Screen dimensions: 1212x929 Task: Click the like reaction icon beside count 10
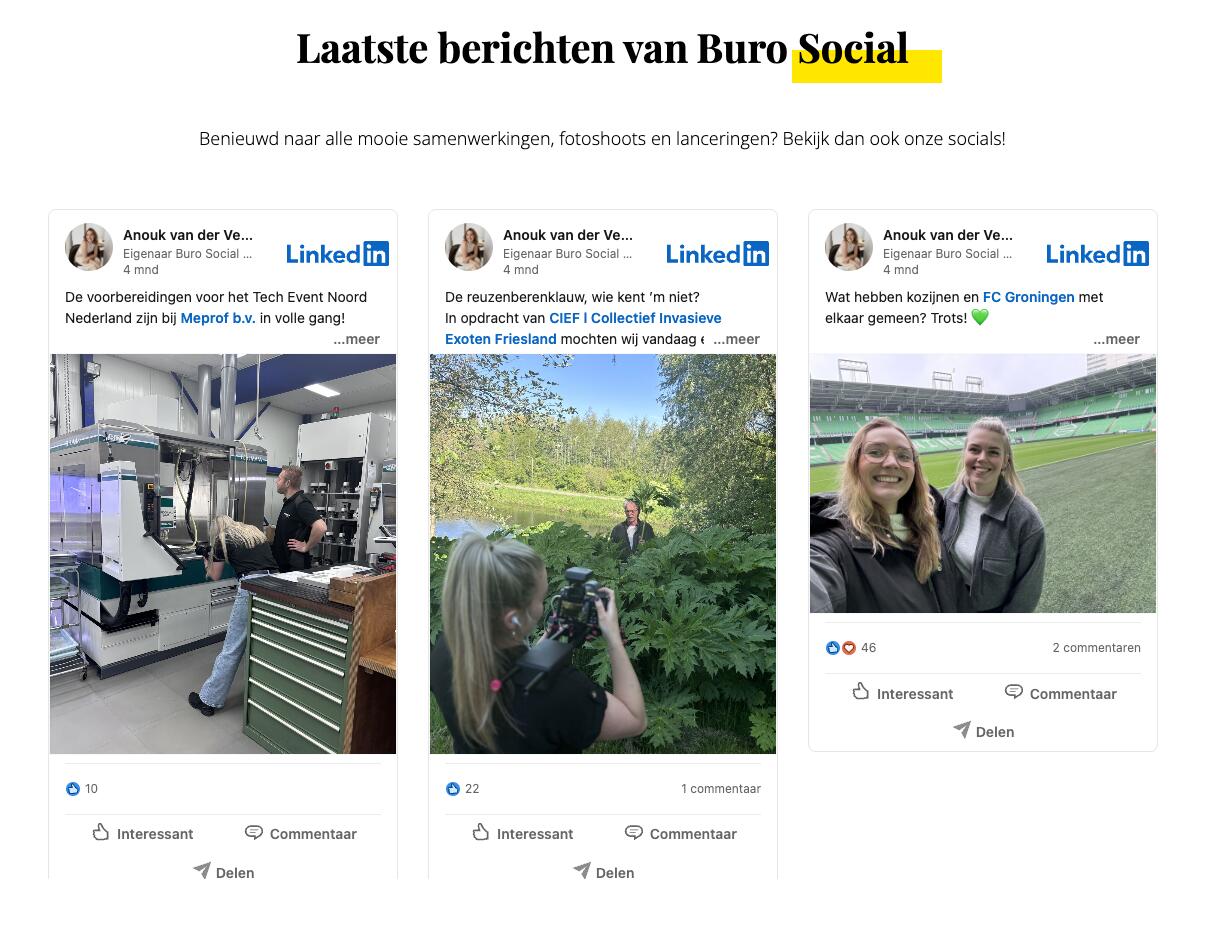[73, 789]
